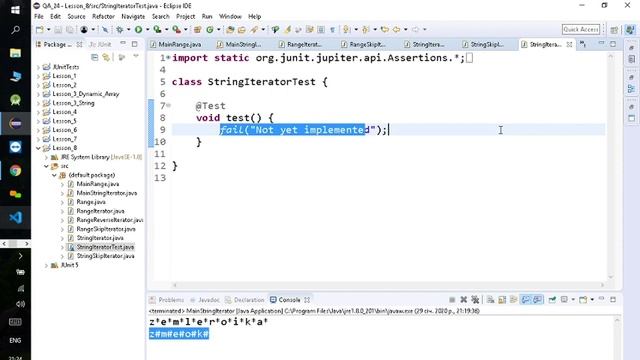Image resolution: width=640 pixels, height=360 pixels.
Task: Toggle the Skip All Breakpoints icon
Action: [x=105, y=29]
